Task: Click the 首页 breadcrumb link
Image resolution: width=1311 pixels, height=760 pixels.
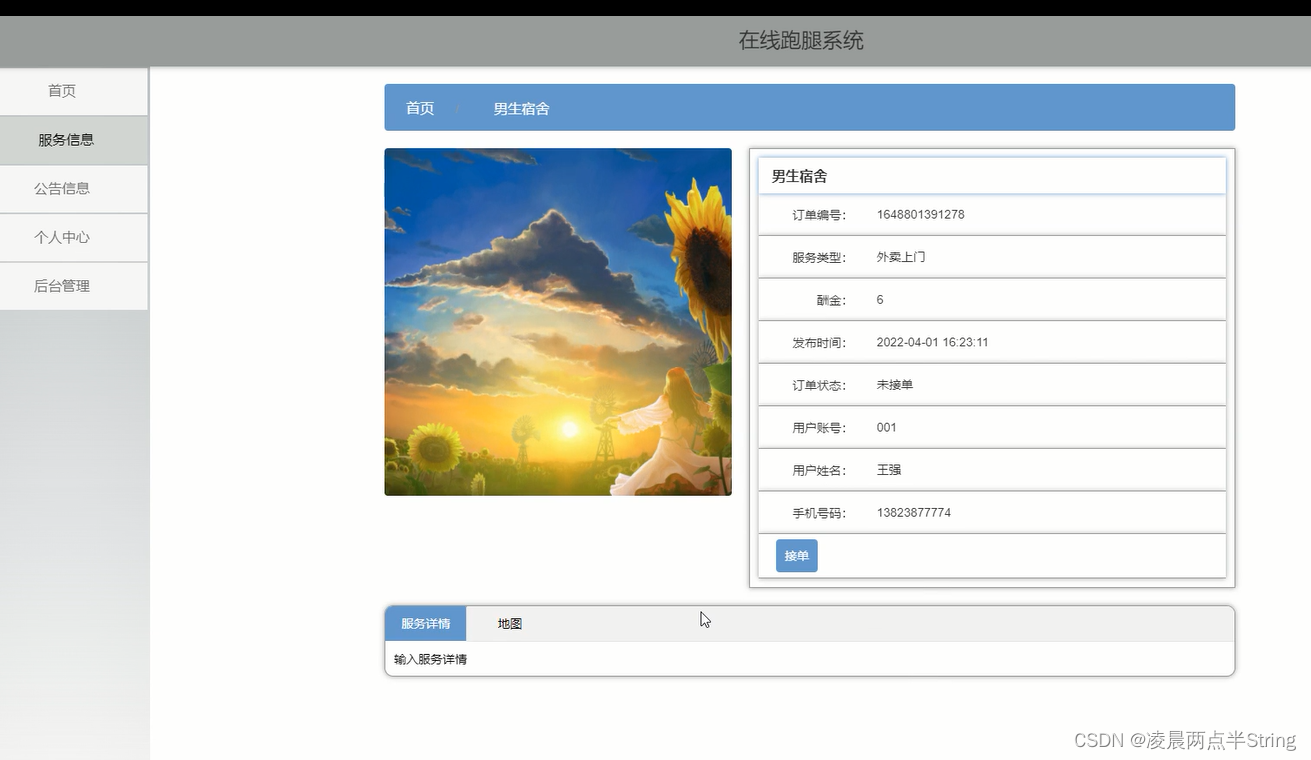Action: (420, 108)
